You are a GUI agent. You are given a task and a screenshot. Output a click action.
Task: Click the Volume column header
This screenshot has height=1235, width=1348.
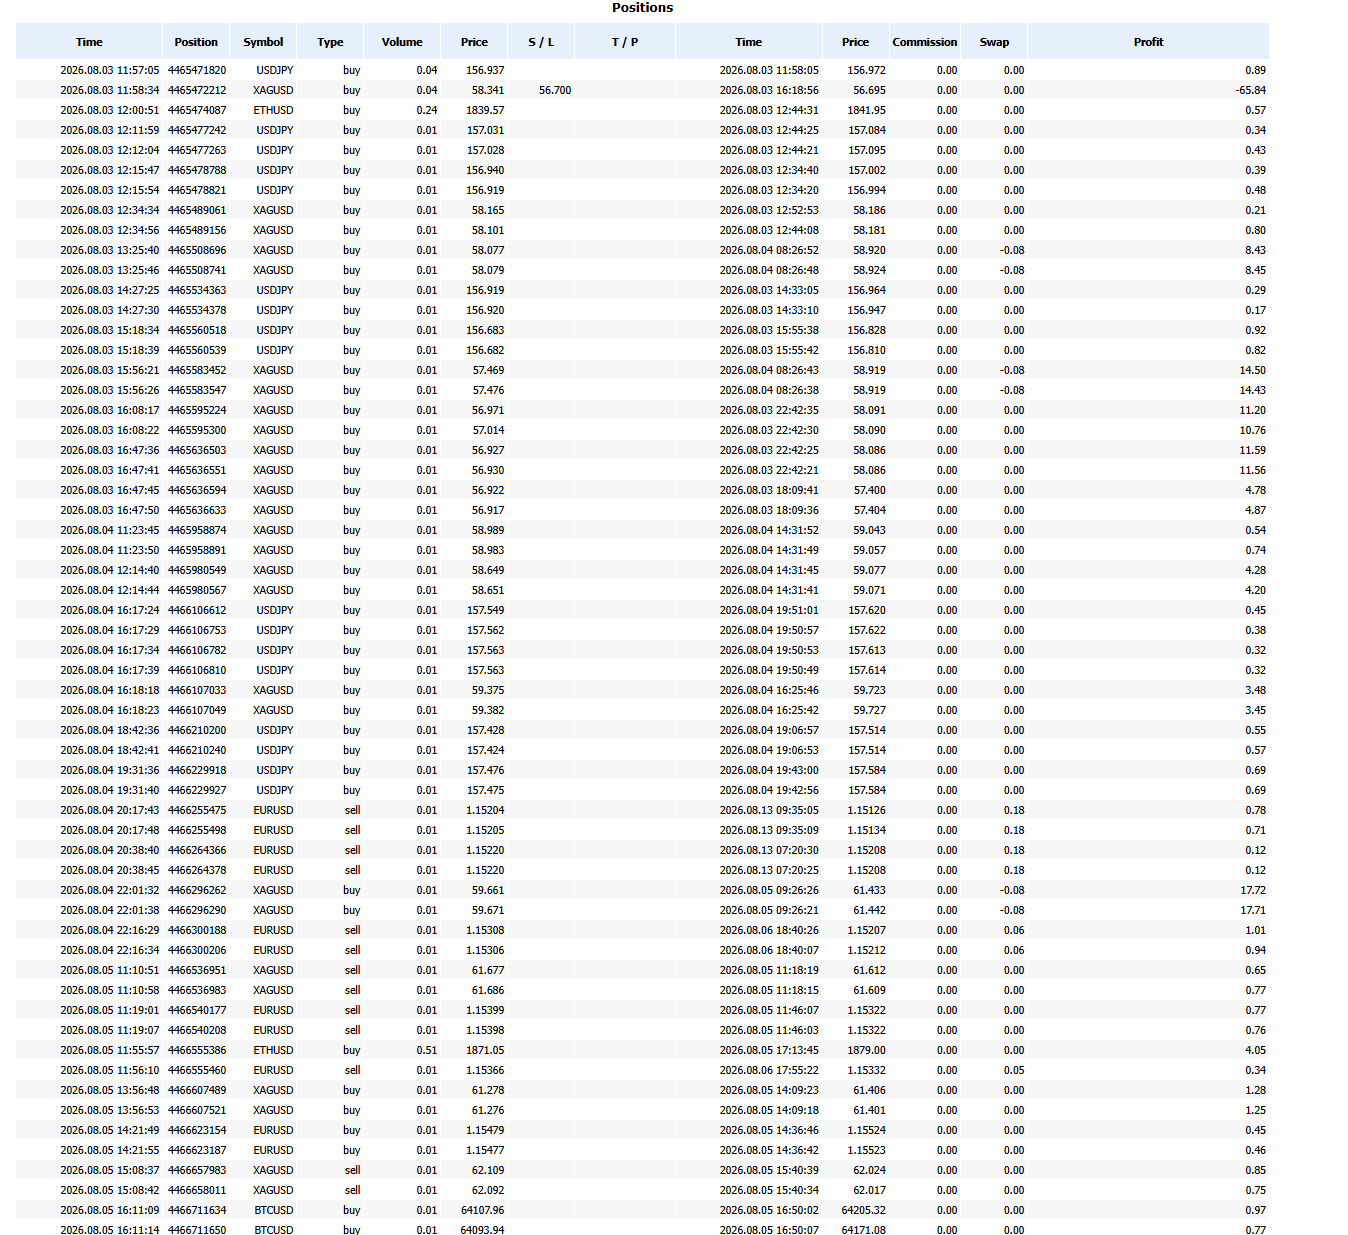402,42
